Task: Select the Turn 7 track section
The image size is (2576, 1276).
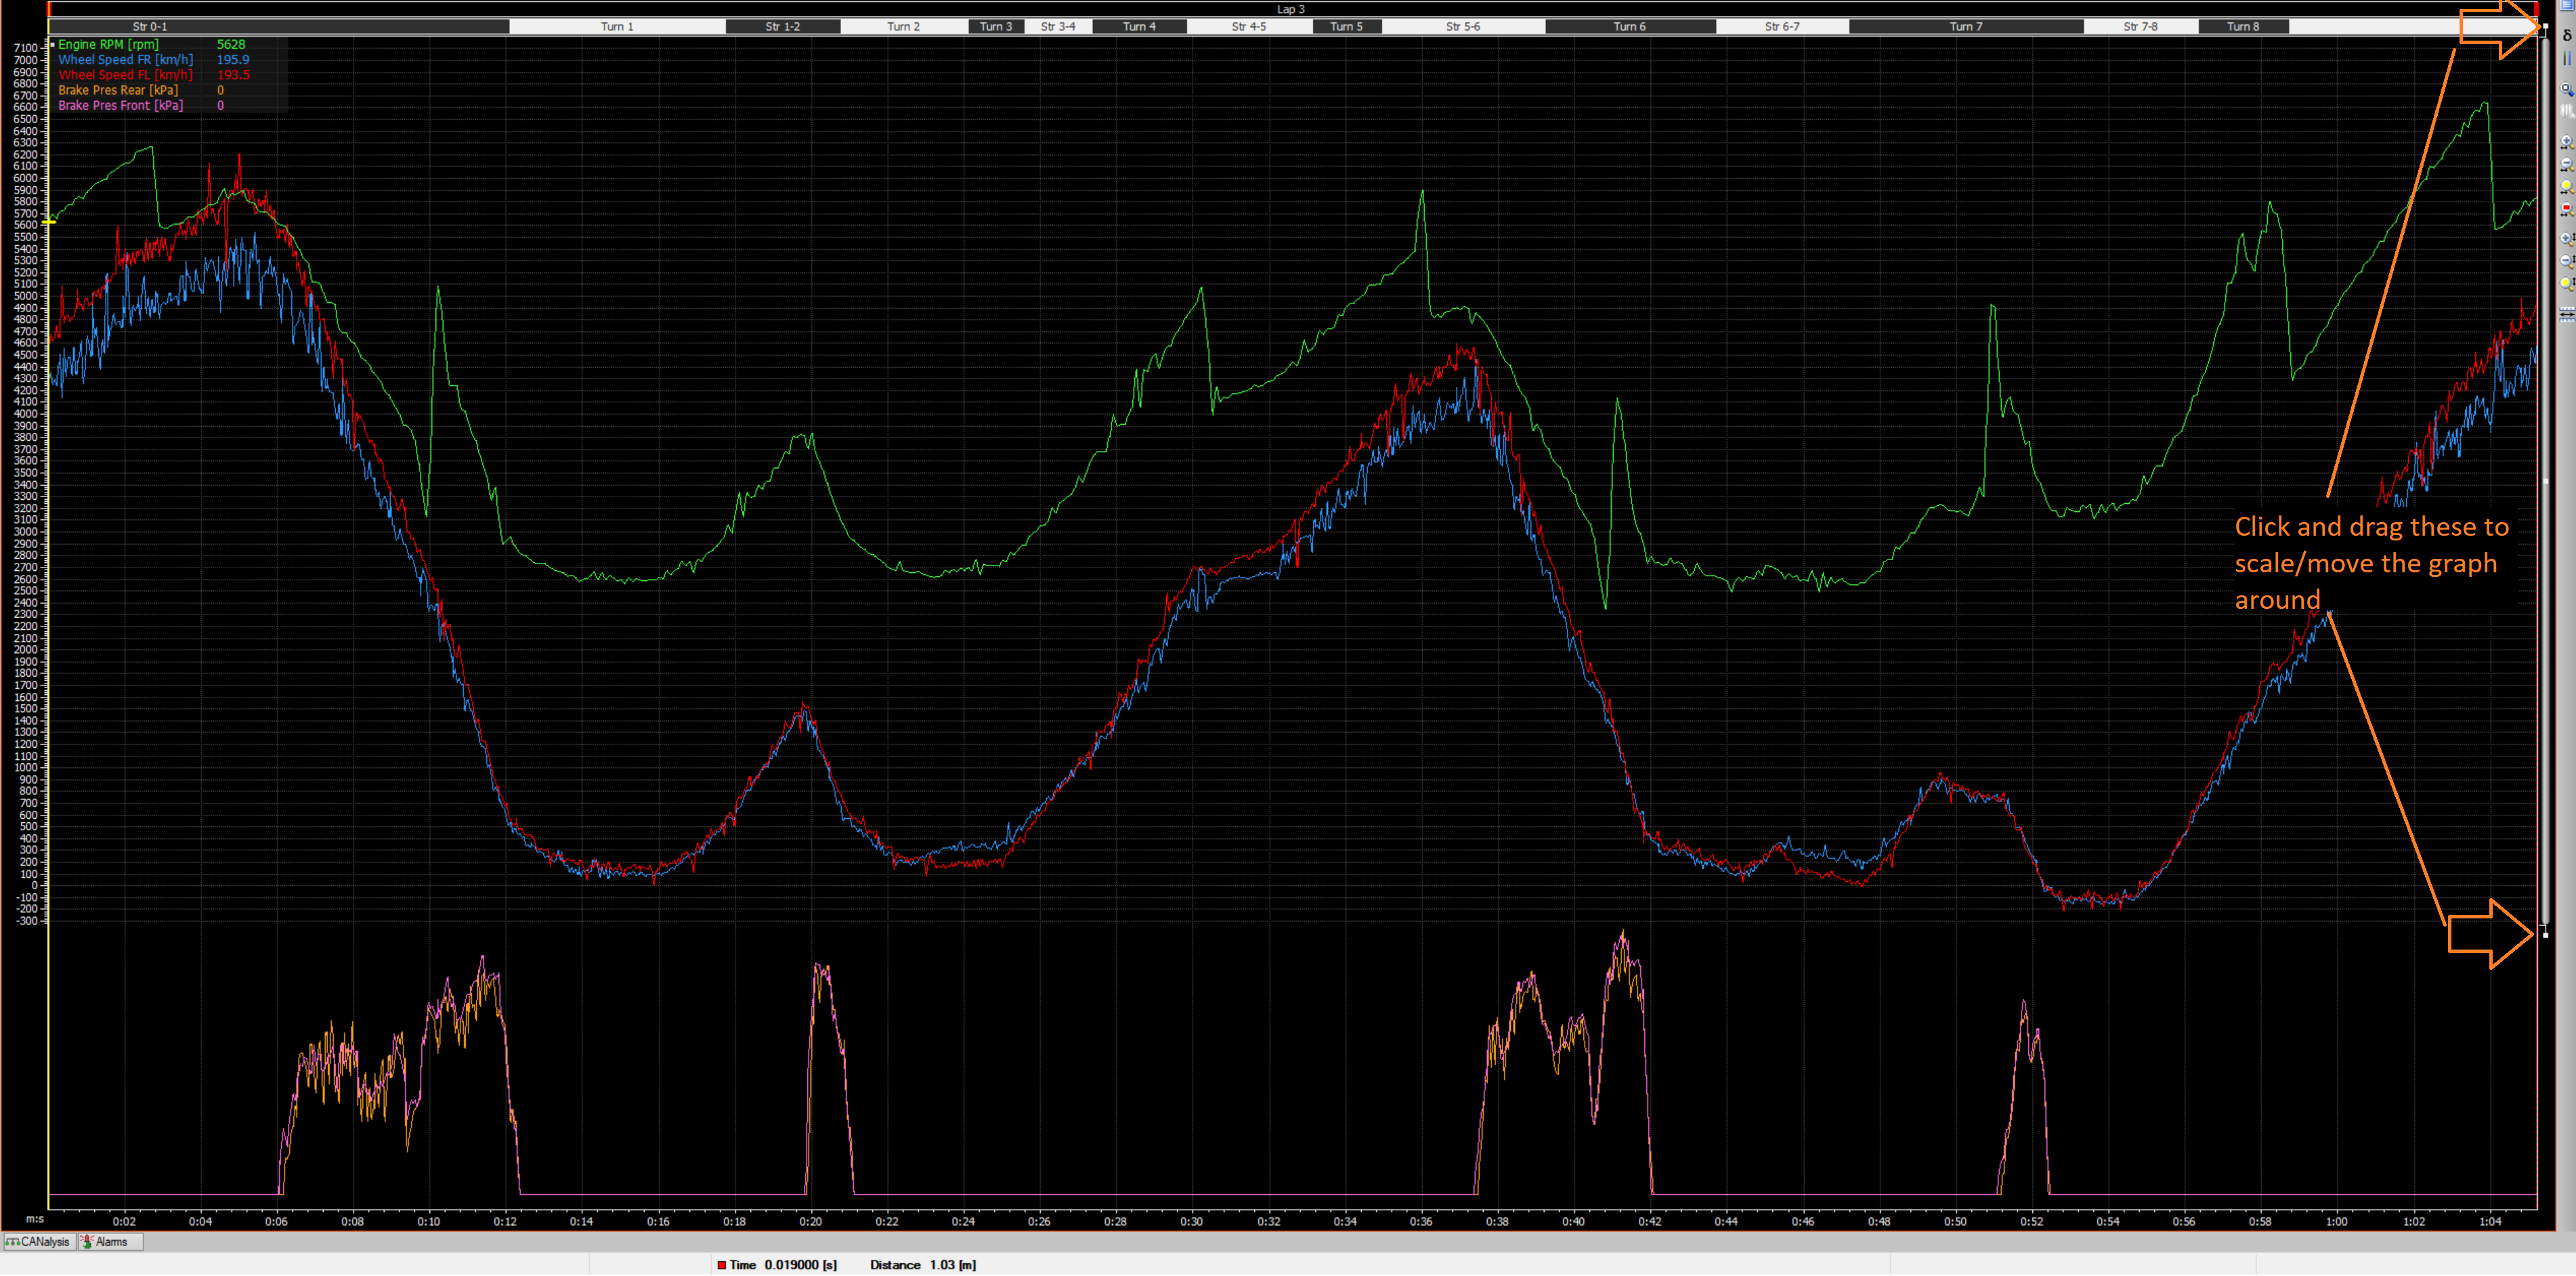Action: click(x=1966, y=27)
